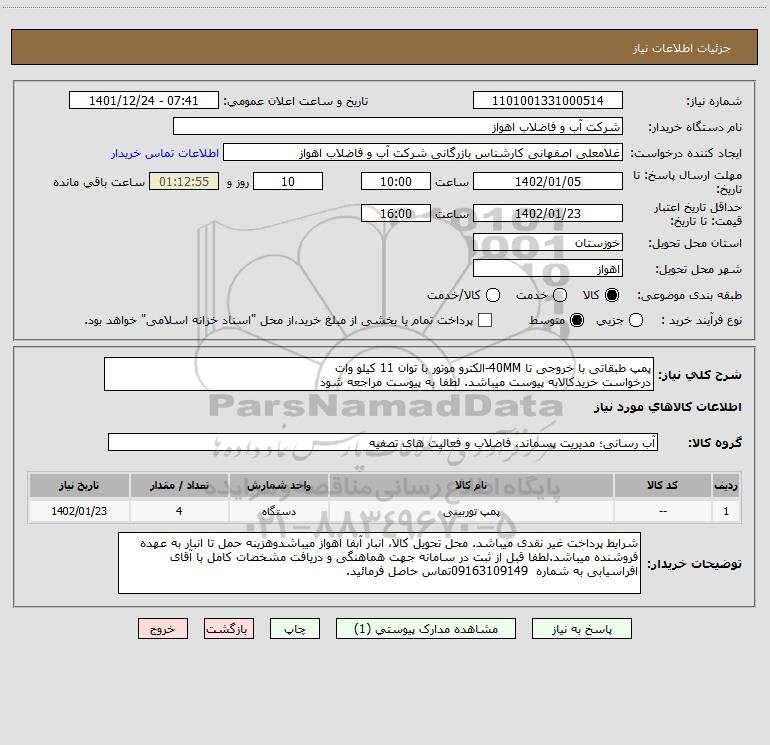The width and height of the screenshot is (770, 745).
Task: Click the response deadline date 1402/01/05
Action: 548,181
